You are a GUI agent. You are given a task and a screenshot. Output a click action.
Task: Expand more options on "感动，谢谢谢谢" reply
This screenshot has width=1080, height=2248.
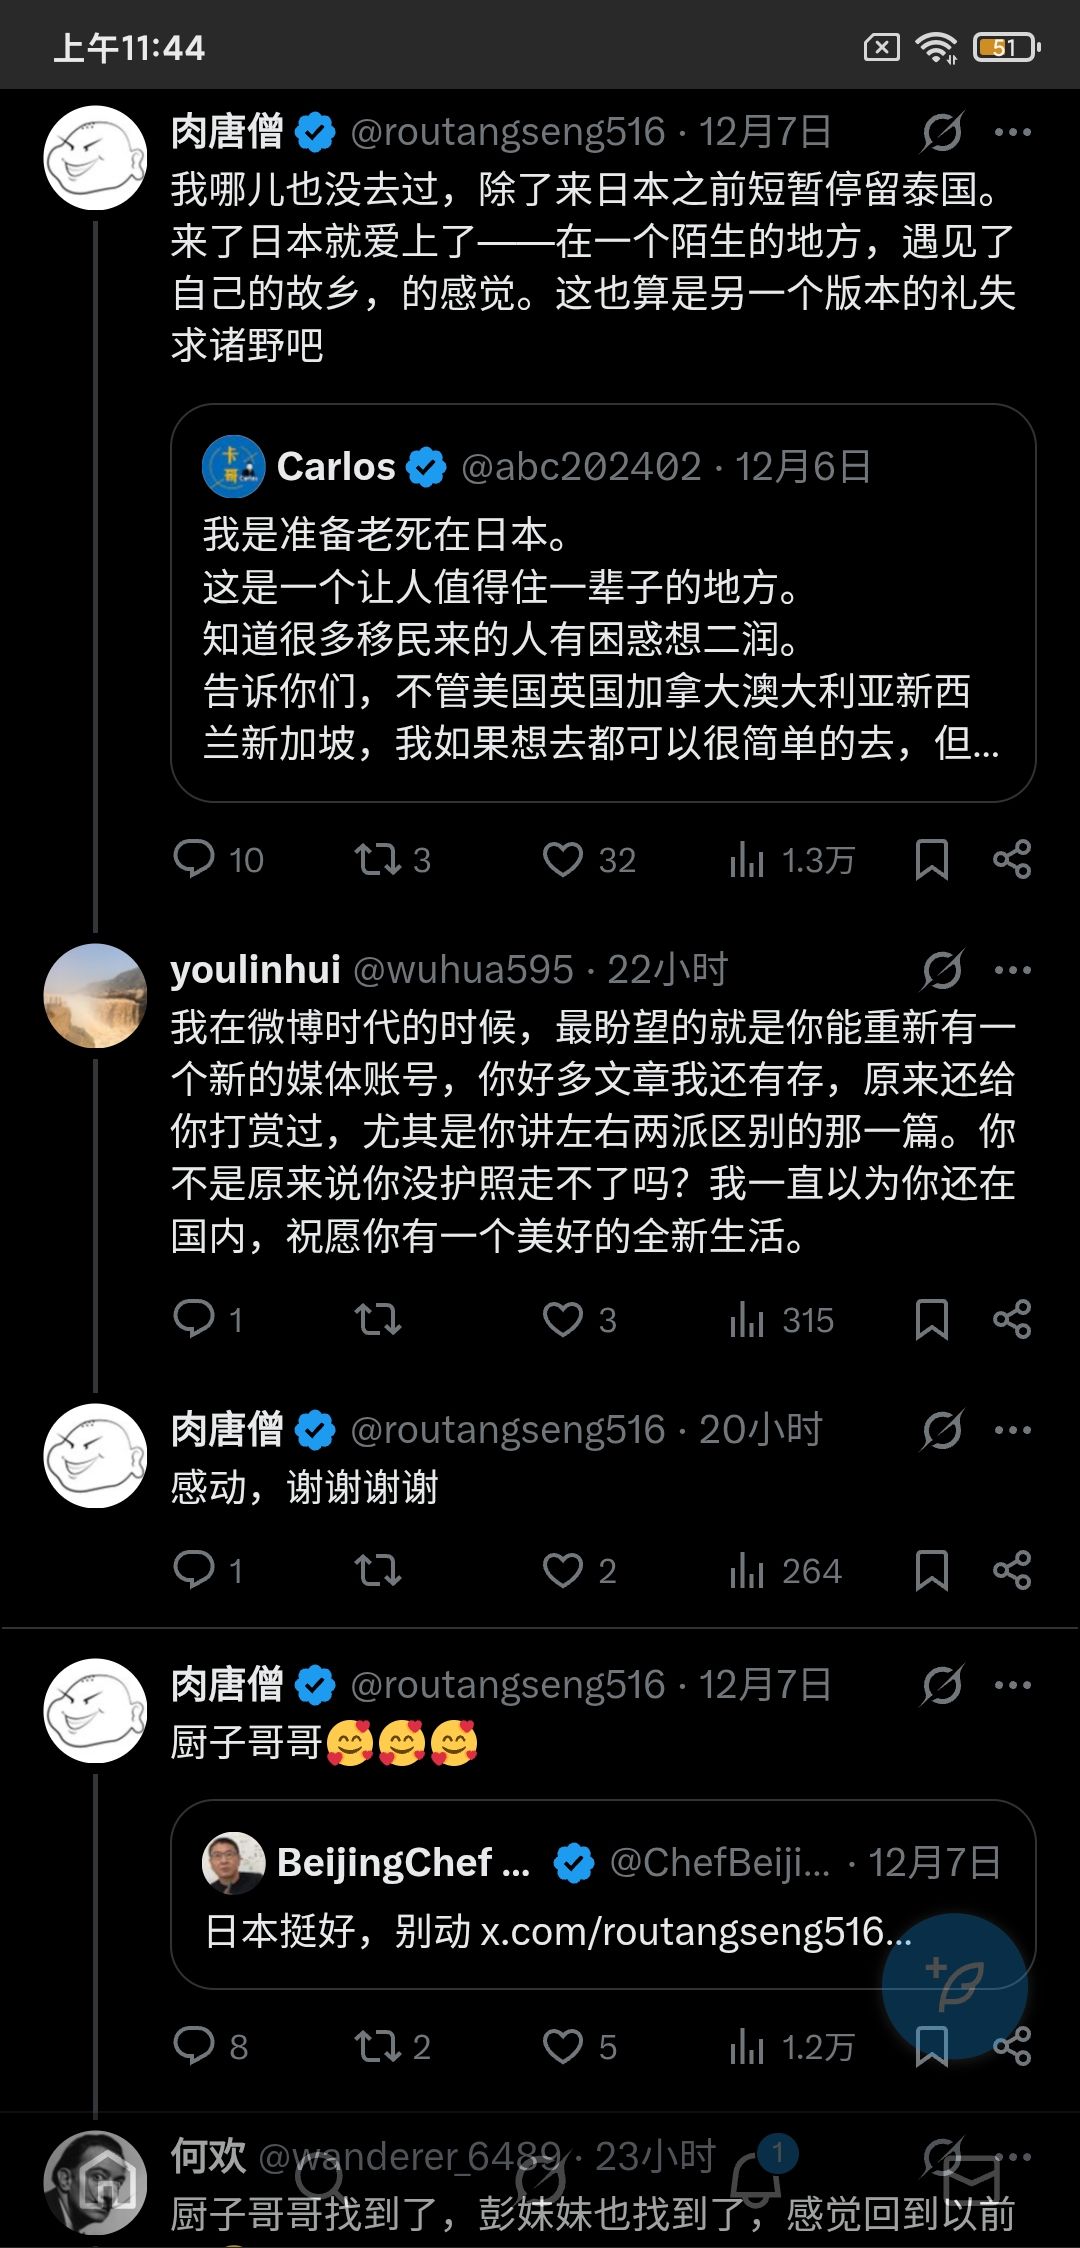tap(1012, 1430)
